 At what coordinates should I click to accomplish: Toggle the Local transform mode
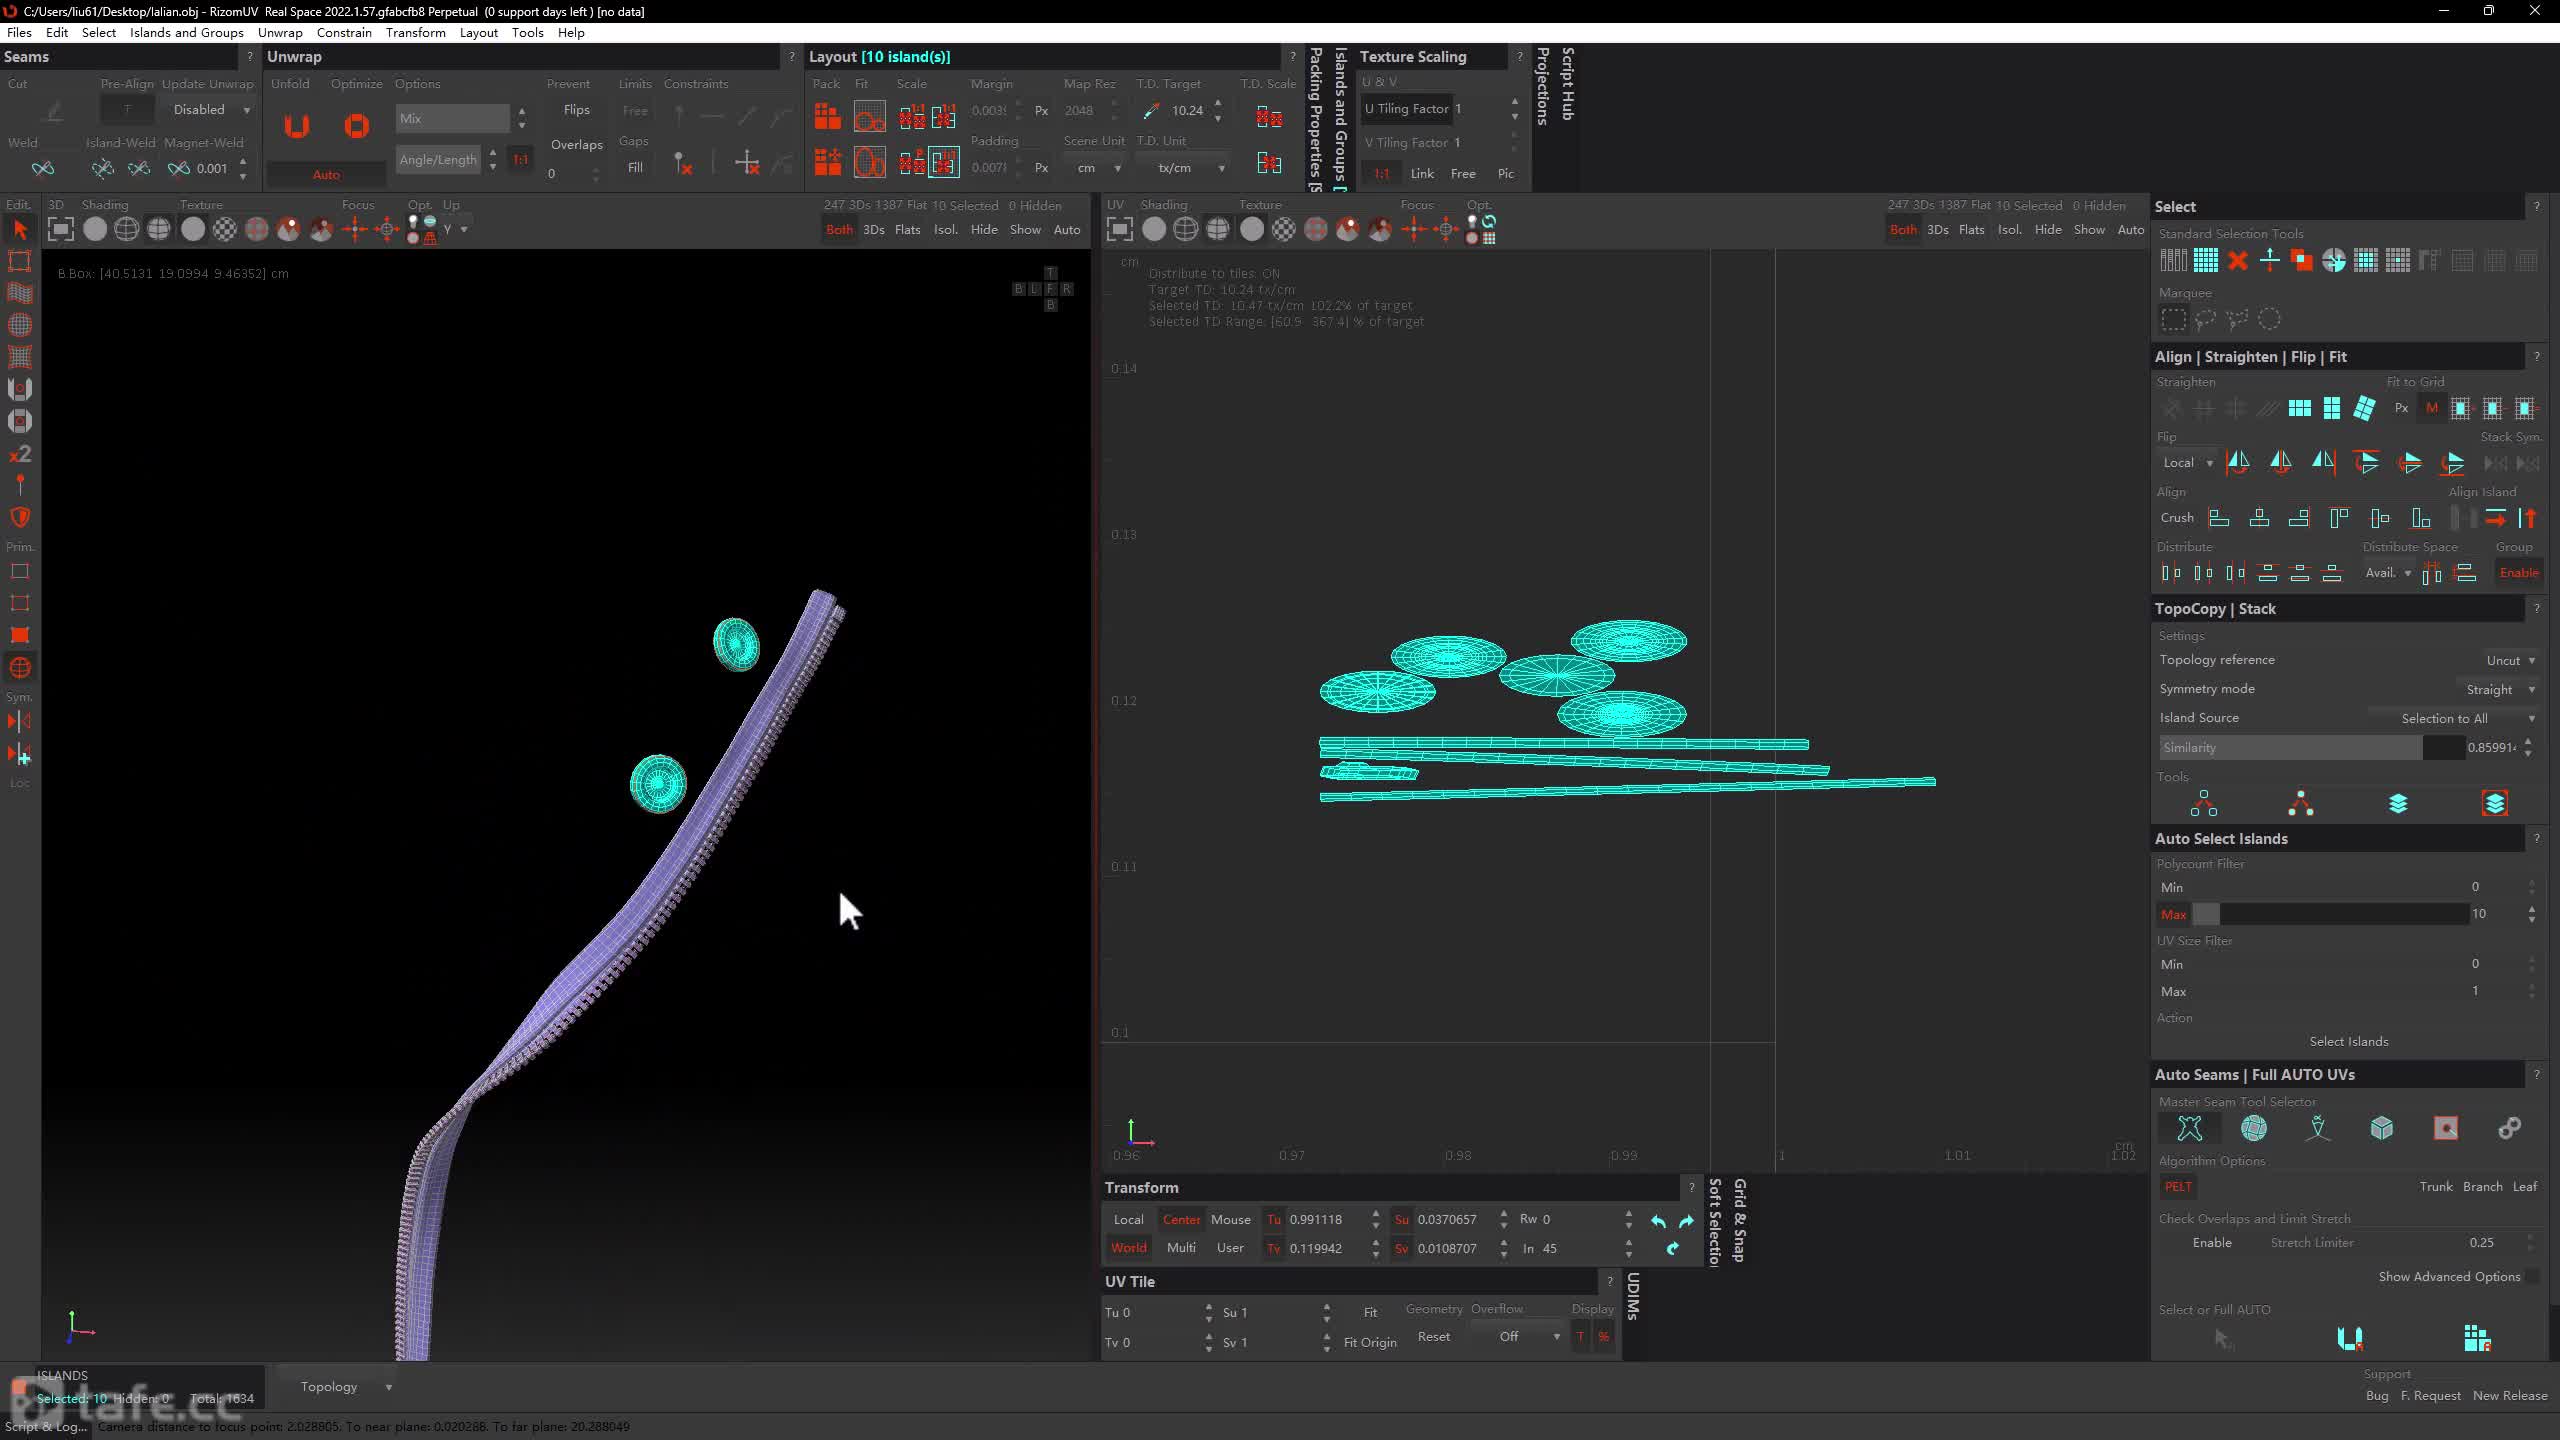pos(1128,1219)
